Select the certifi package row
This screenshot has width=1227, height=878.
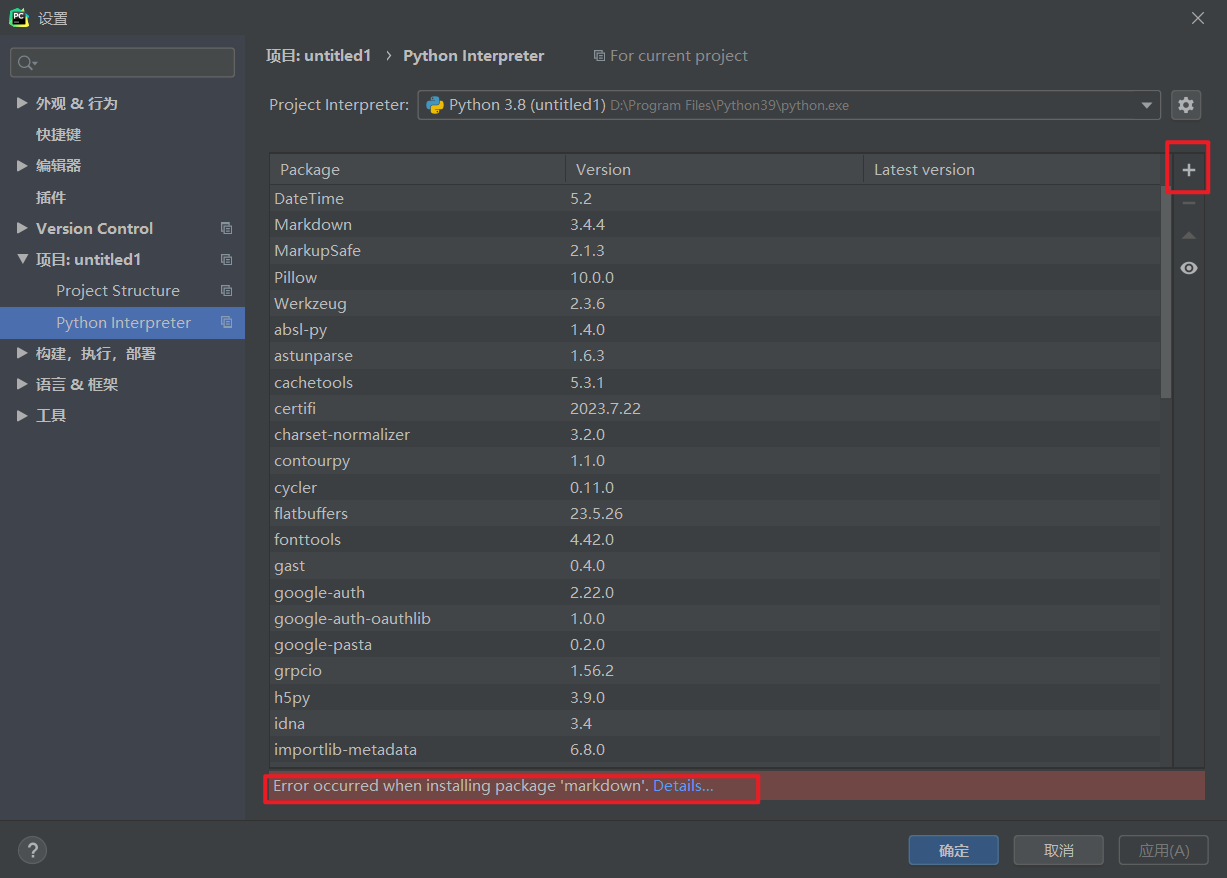coord(715,408)
